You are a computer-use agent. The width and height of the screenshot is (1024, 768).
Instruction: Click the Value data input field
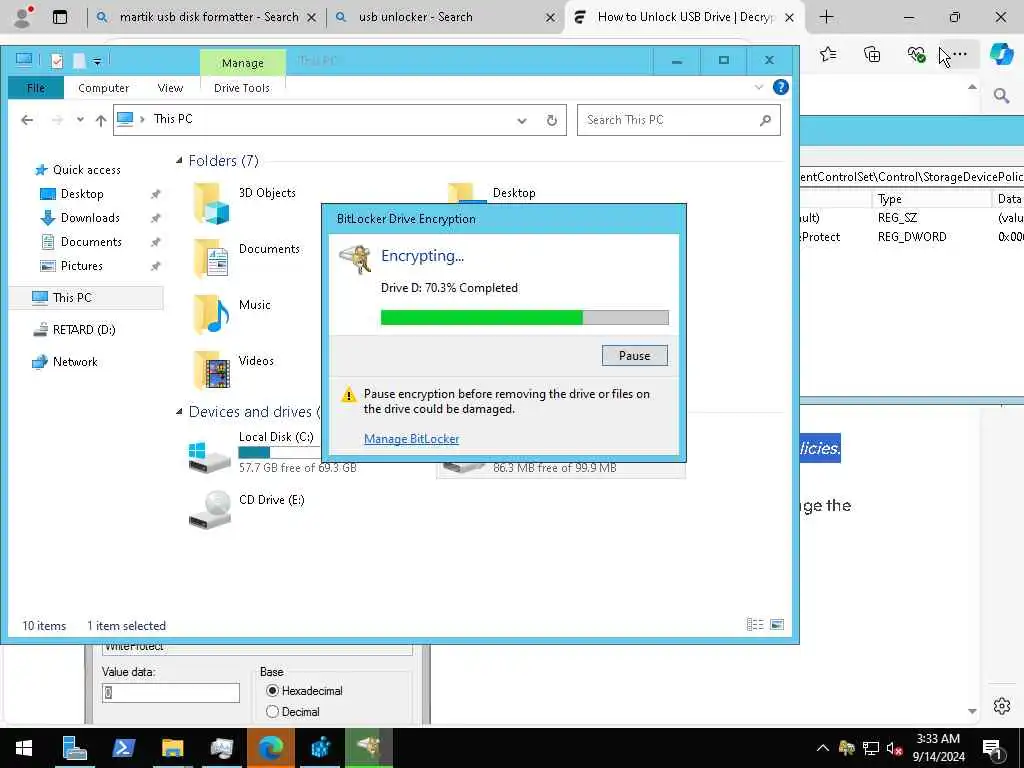pos(171,693)
